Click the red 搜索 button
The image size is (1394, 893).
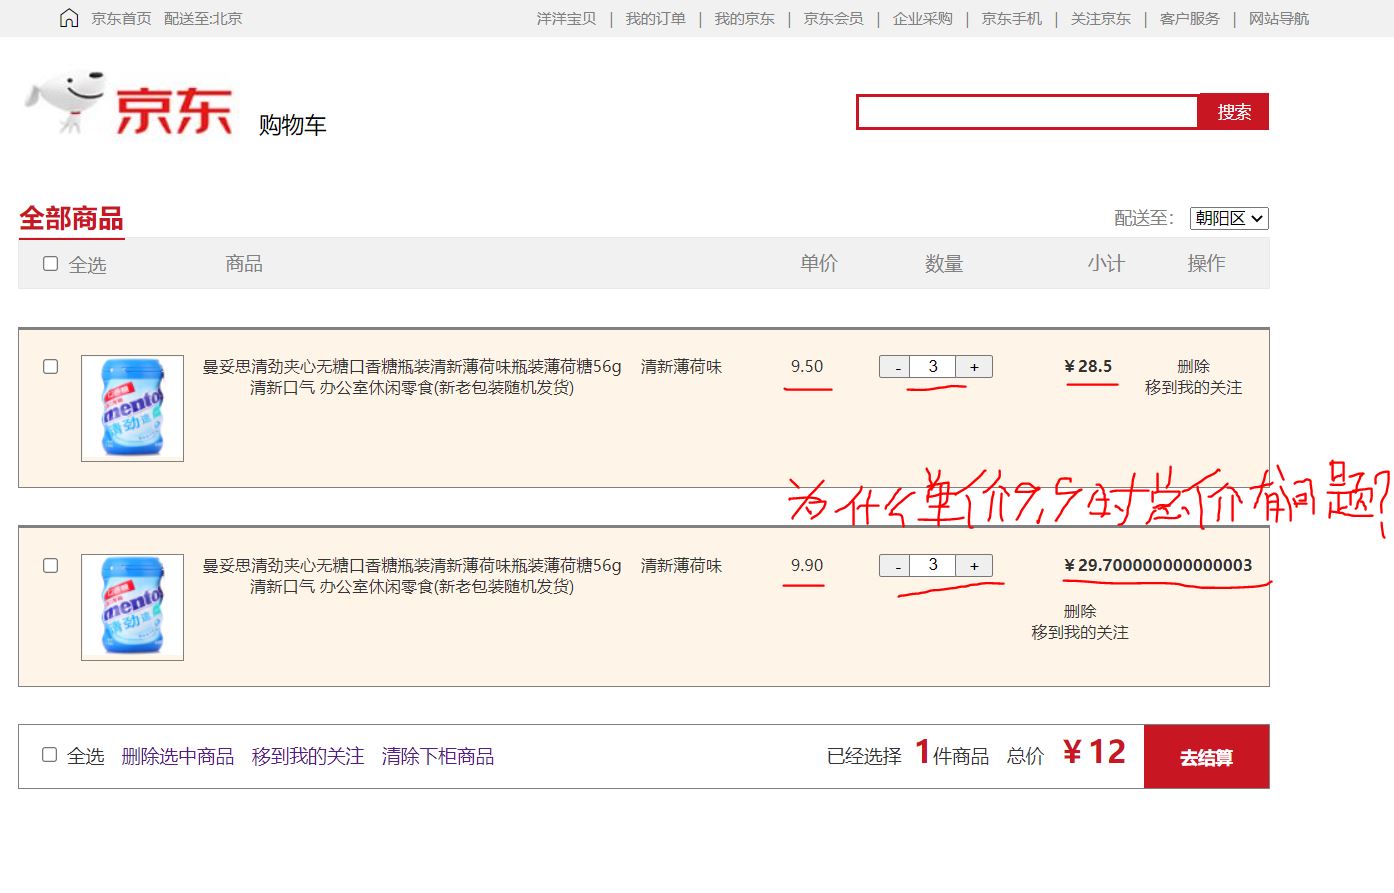pos(1234,112)
